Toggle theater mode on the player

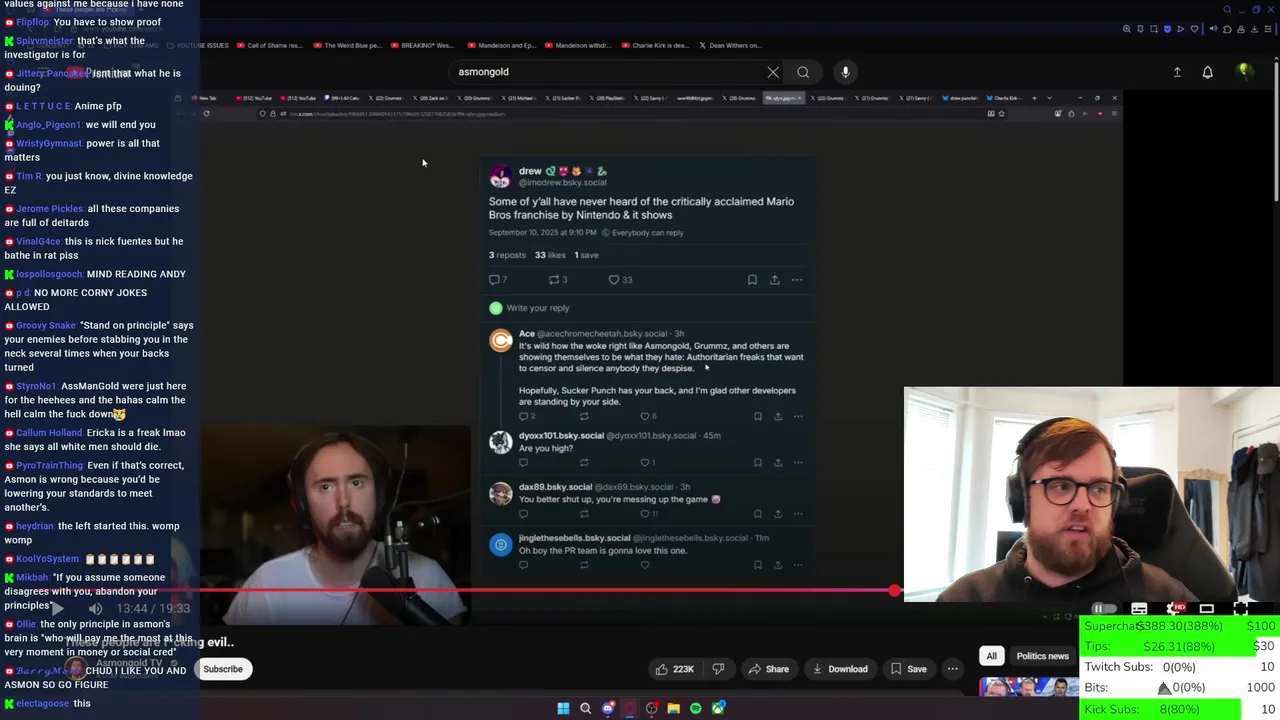tap(1207, 608)
